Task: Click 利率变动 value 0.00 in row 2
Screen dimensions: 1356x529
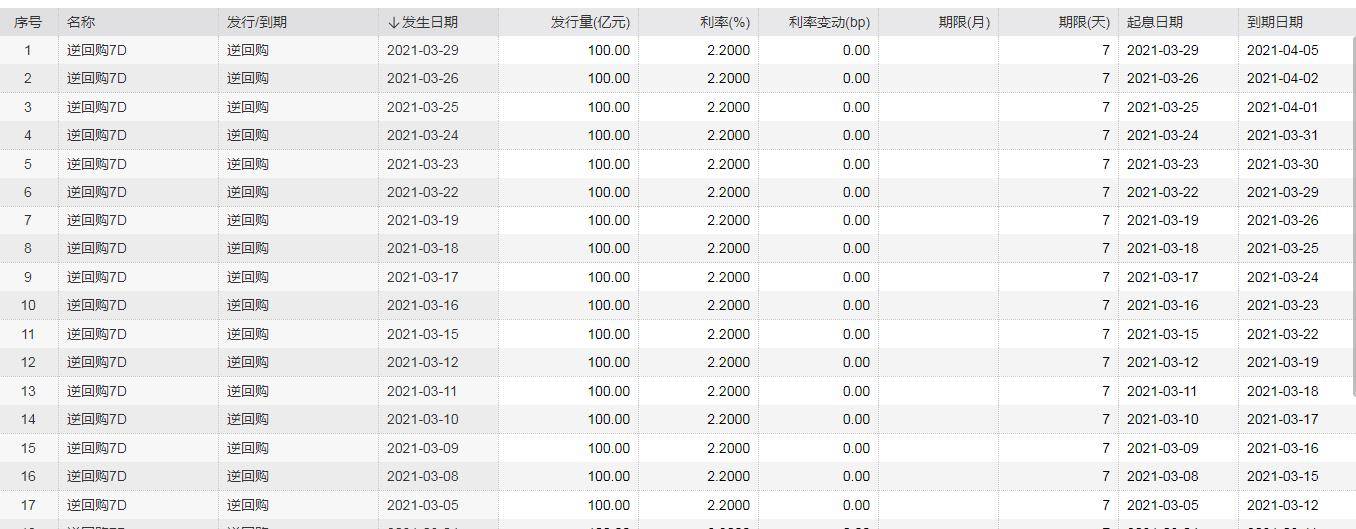Action: click(x=856, y=78)
